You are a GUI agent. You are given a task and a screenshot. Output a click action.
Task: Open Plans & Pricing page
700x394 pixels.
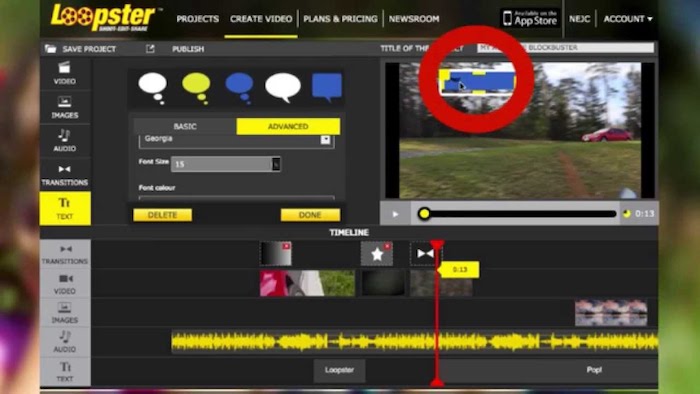(x=340, y=19)
